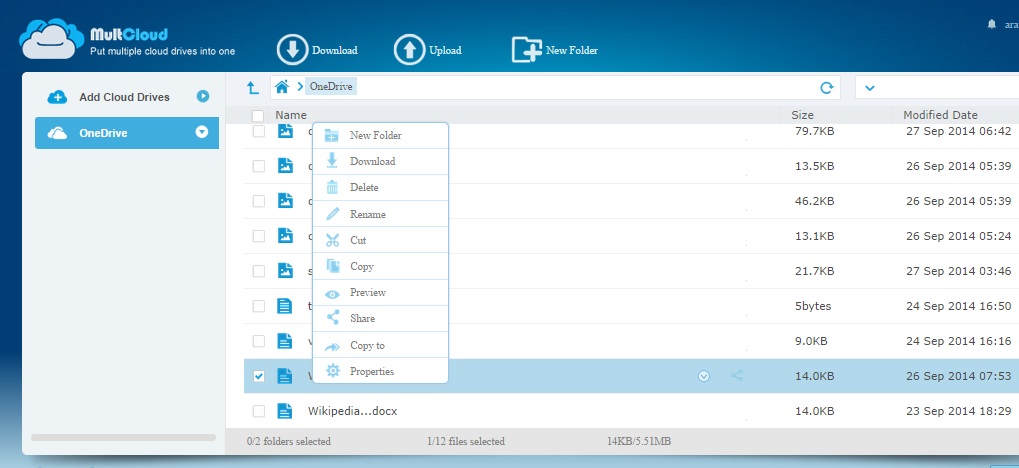The width and height of the screenshot is (1019, 468).
Task: Click the share icon on the selected row
Action: (737, 376)
